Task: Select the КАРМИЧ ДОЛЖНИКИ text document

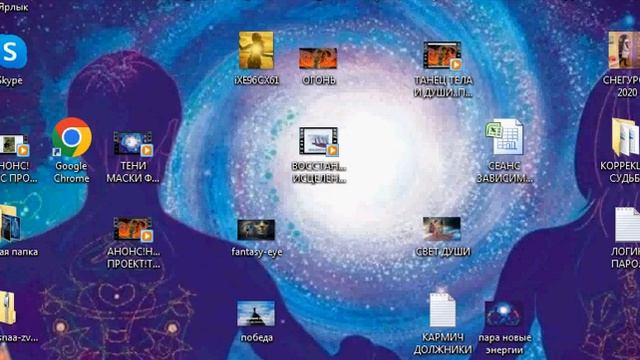Action: (x=442, y=310)
